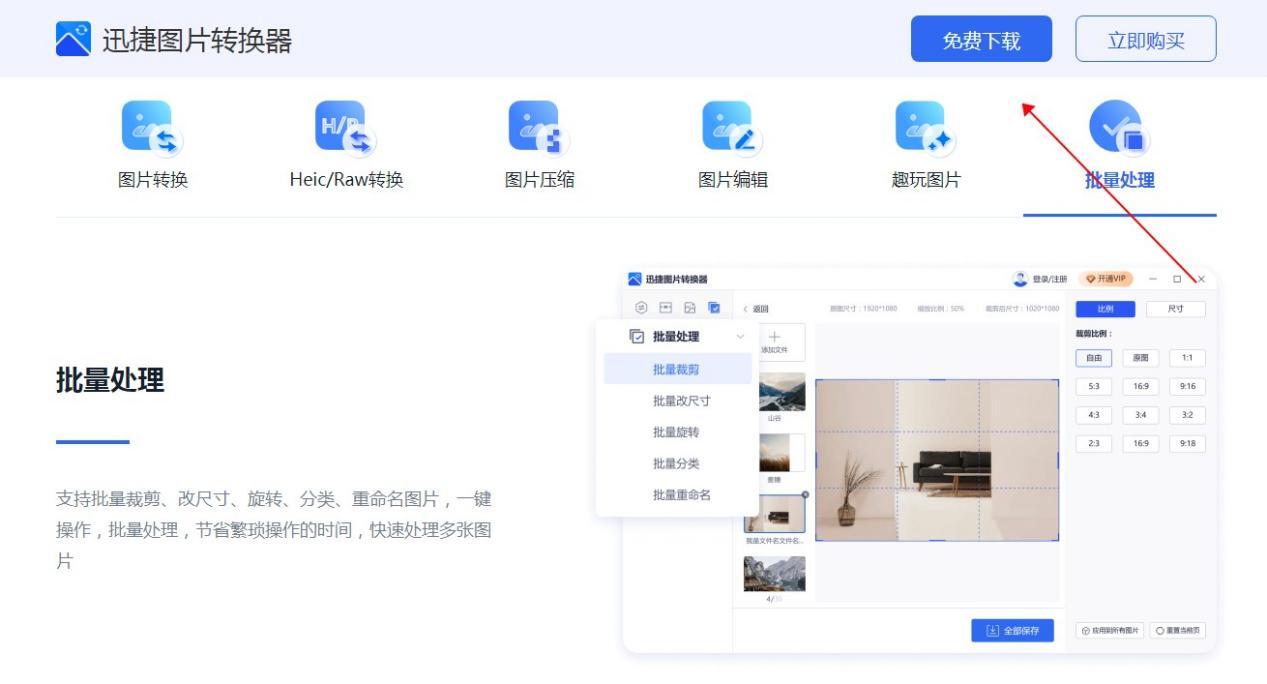Click 应用到所有图片 button
The width and height of the screenshot is (1267, 684).
[x=1109, y=631]
